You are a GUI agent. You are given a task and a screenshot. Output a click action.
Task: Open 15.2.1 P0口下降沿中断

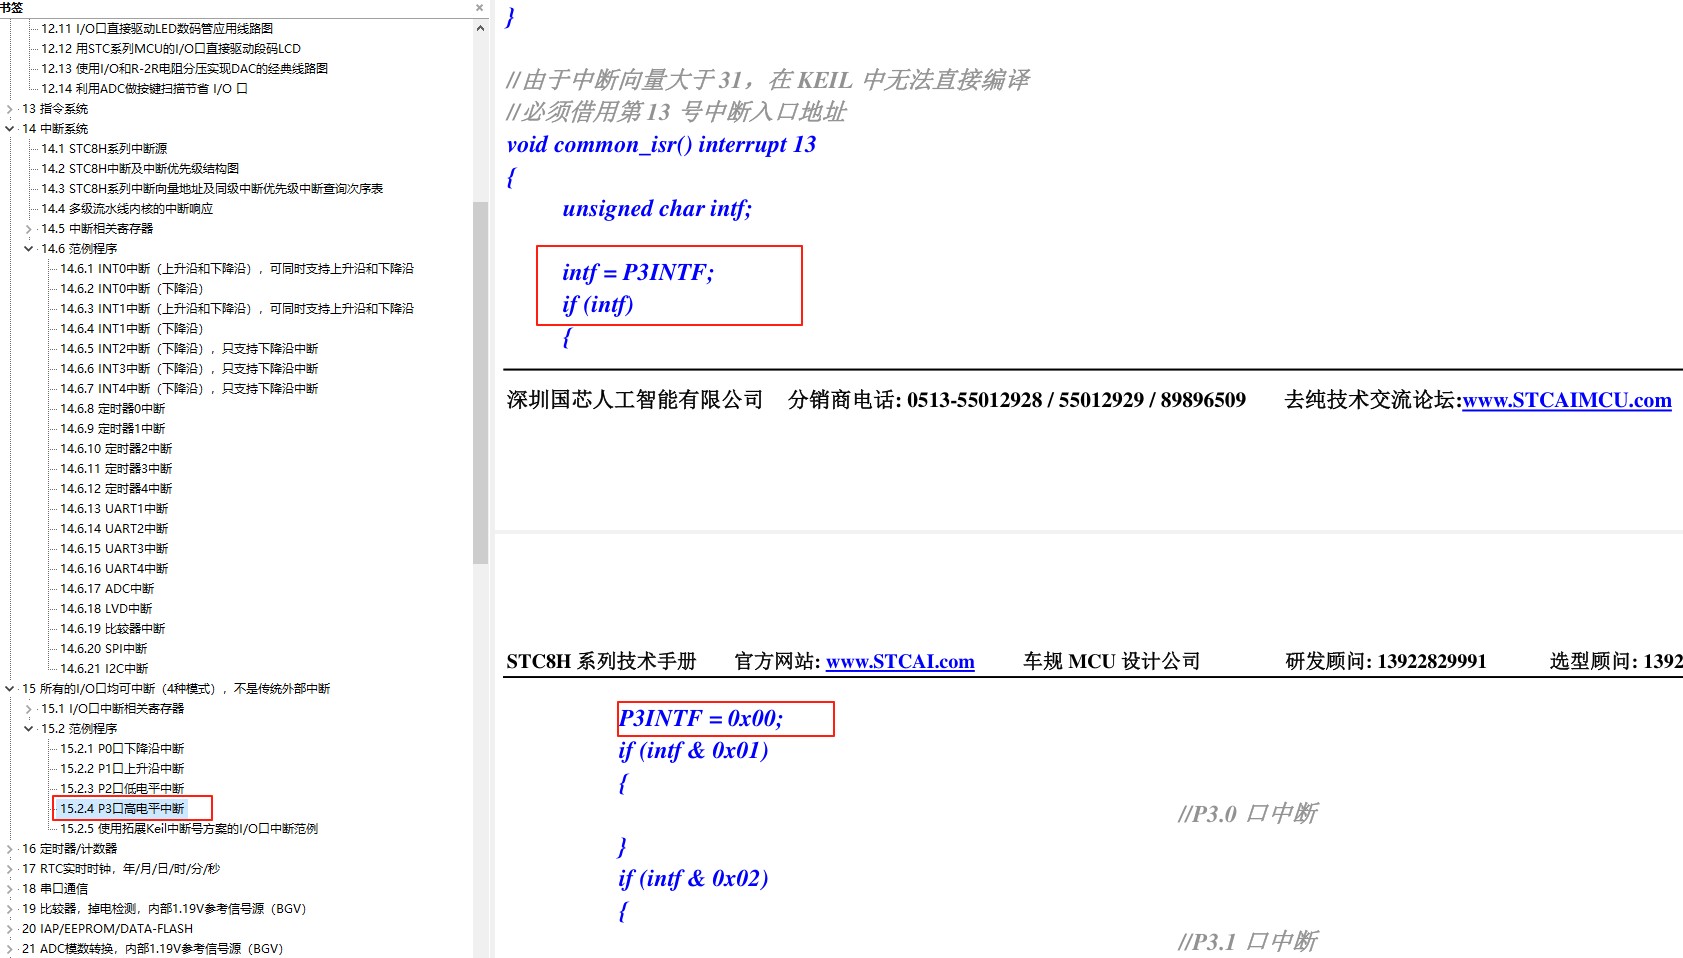click(122, 749)
